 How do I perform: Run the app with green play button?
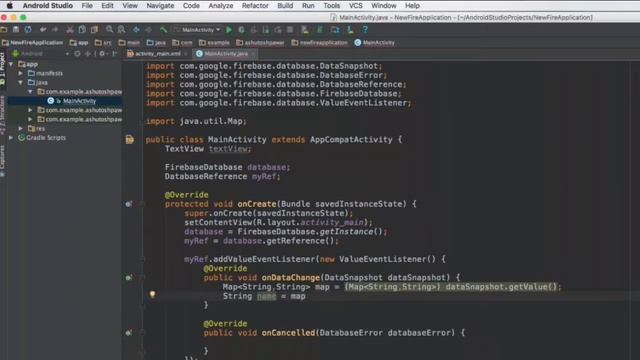[229, 29]
